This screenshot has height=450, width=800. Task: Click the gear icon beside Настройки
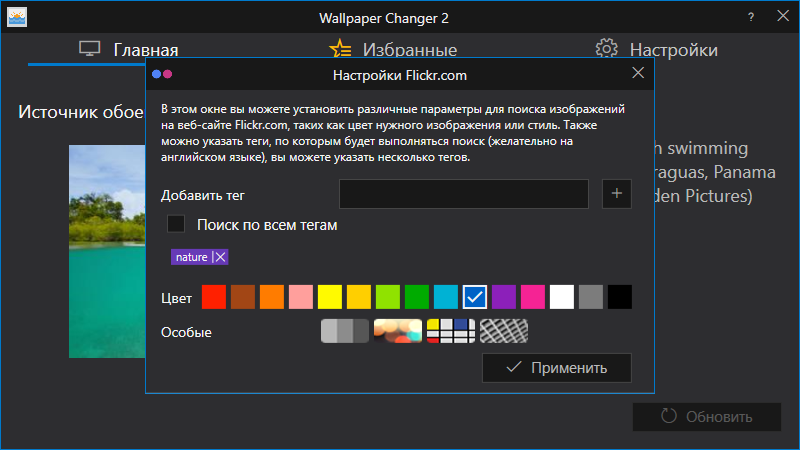coord(607,48)
